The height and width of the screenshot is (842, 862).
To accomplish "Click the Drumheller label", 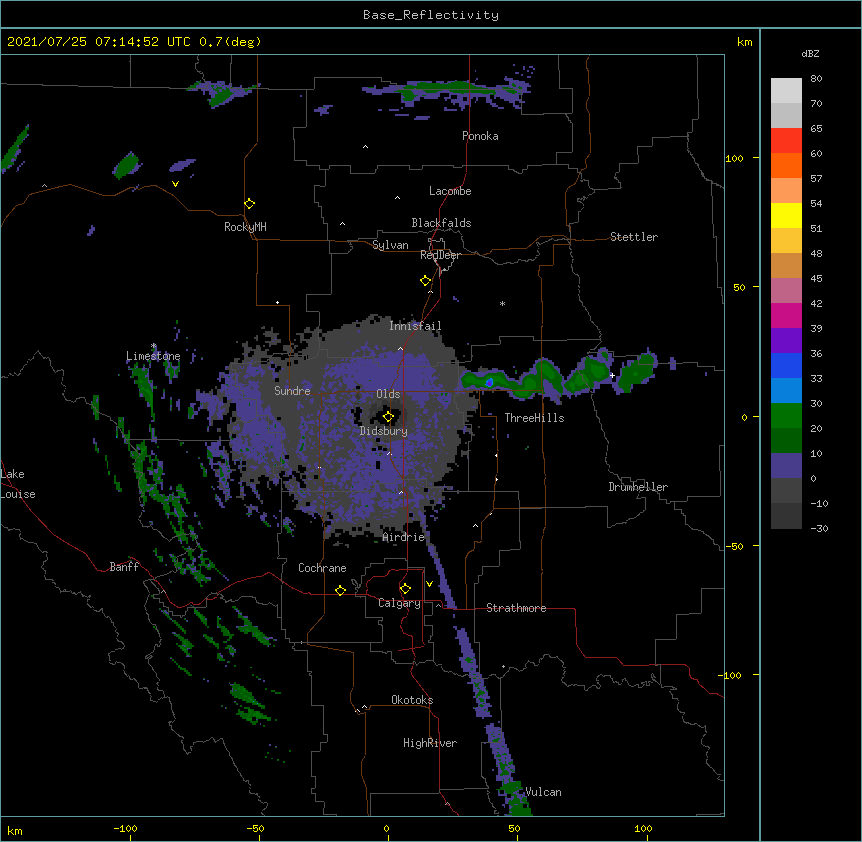I will coord(638,487).
